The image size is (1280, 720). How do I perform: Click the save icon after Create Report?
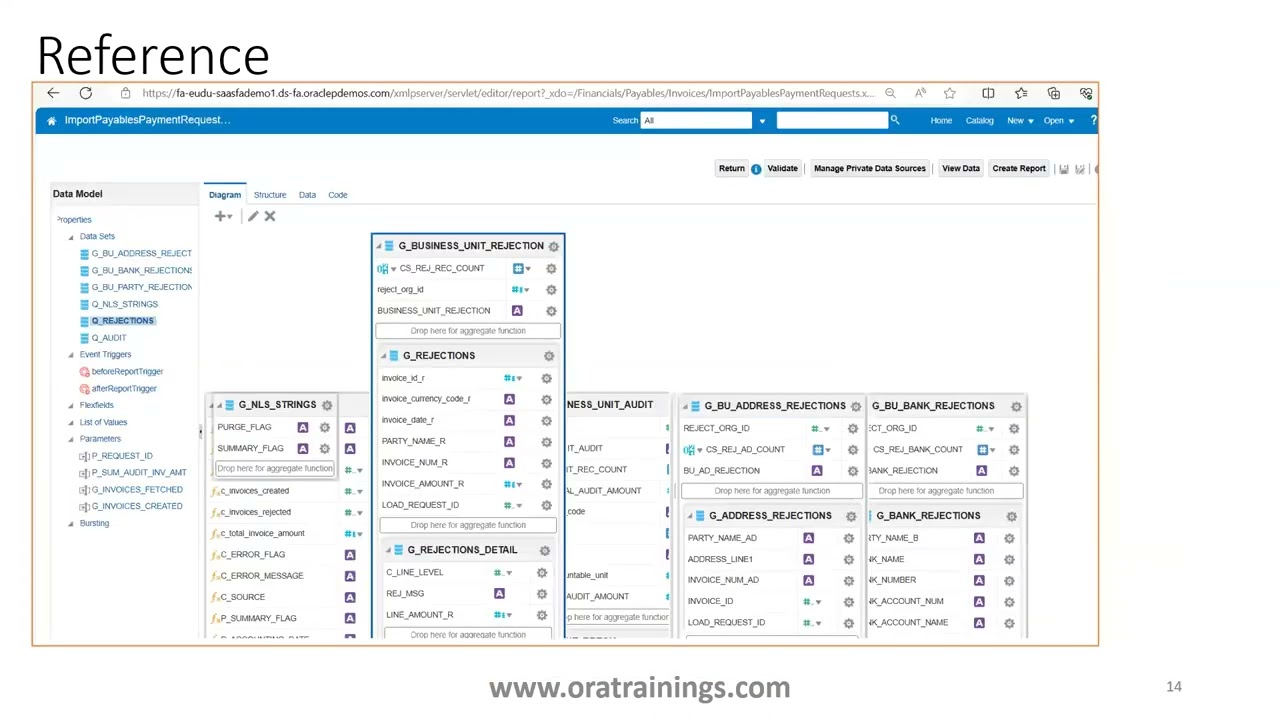[x=1064, y=169]
